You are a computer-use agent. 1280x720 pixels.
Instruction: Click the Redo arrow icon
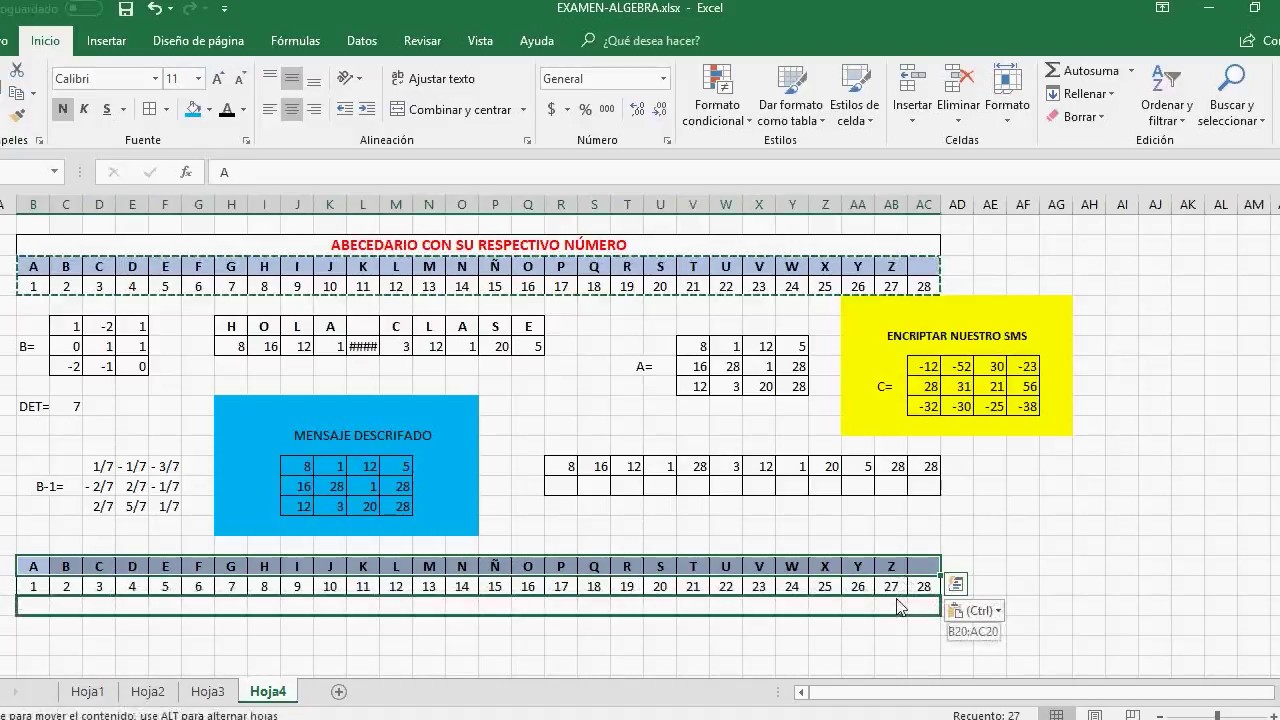click(191, 9)
